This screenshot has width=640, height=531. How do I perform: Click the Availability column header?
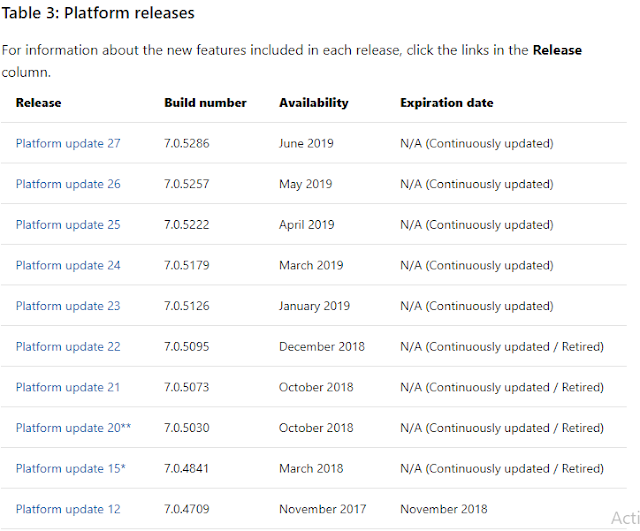click(x=313, y=103)
